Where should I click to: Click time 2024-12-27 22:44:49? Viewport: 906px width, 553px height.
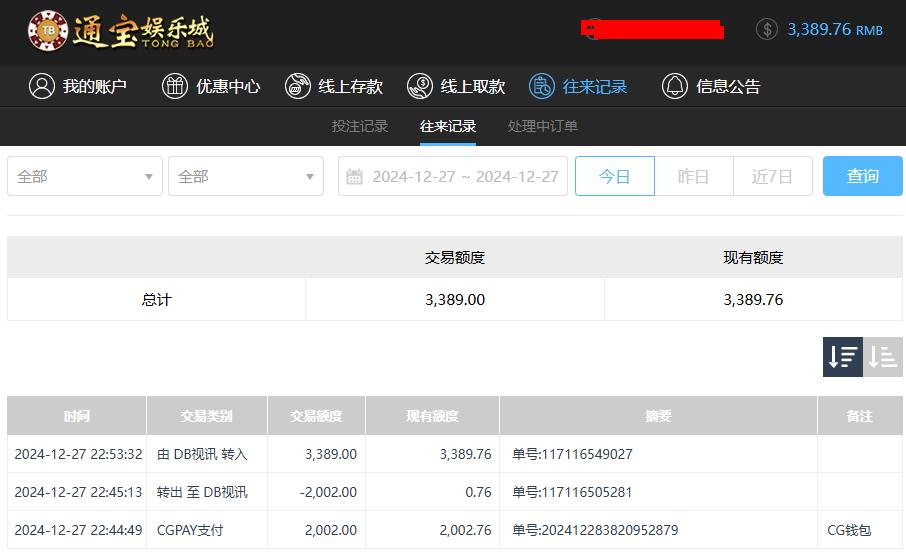click(x=78, y=530)
